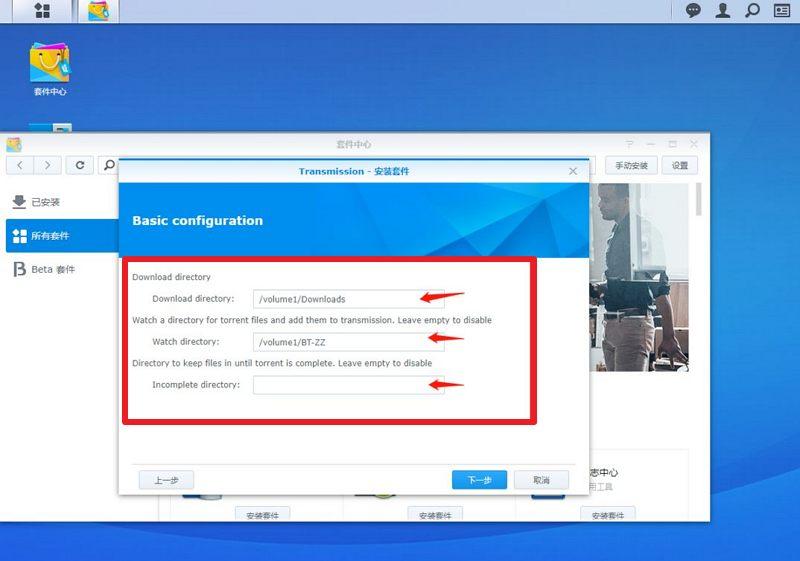Open 设置 in Package Center
The width and height of the screenshot is (800, 561).
pos(680,165)
